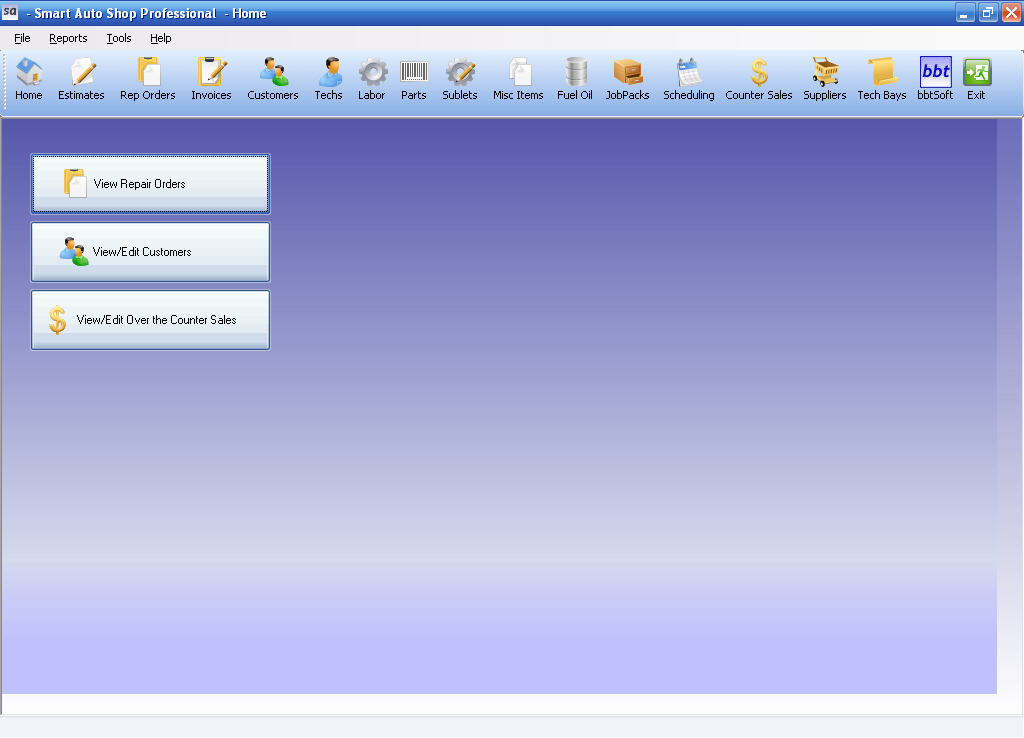Open JobPacks from the toolbar
Screen dimensions: 1024x738
click(x=627, y=78)
